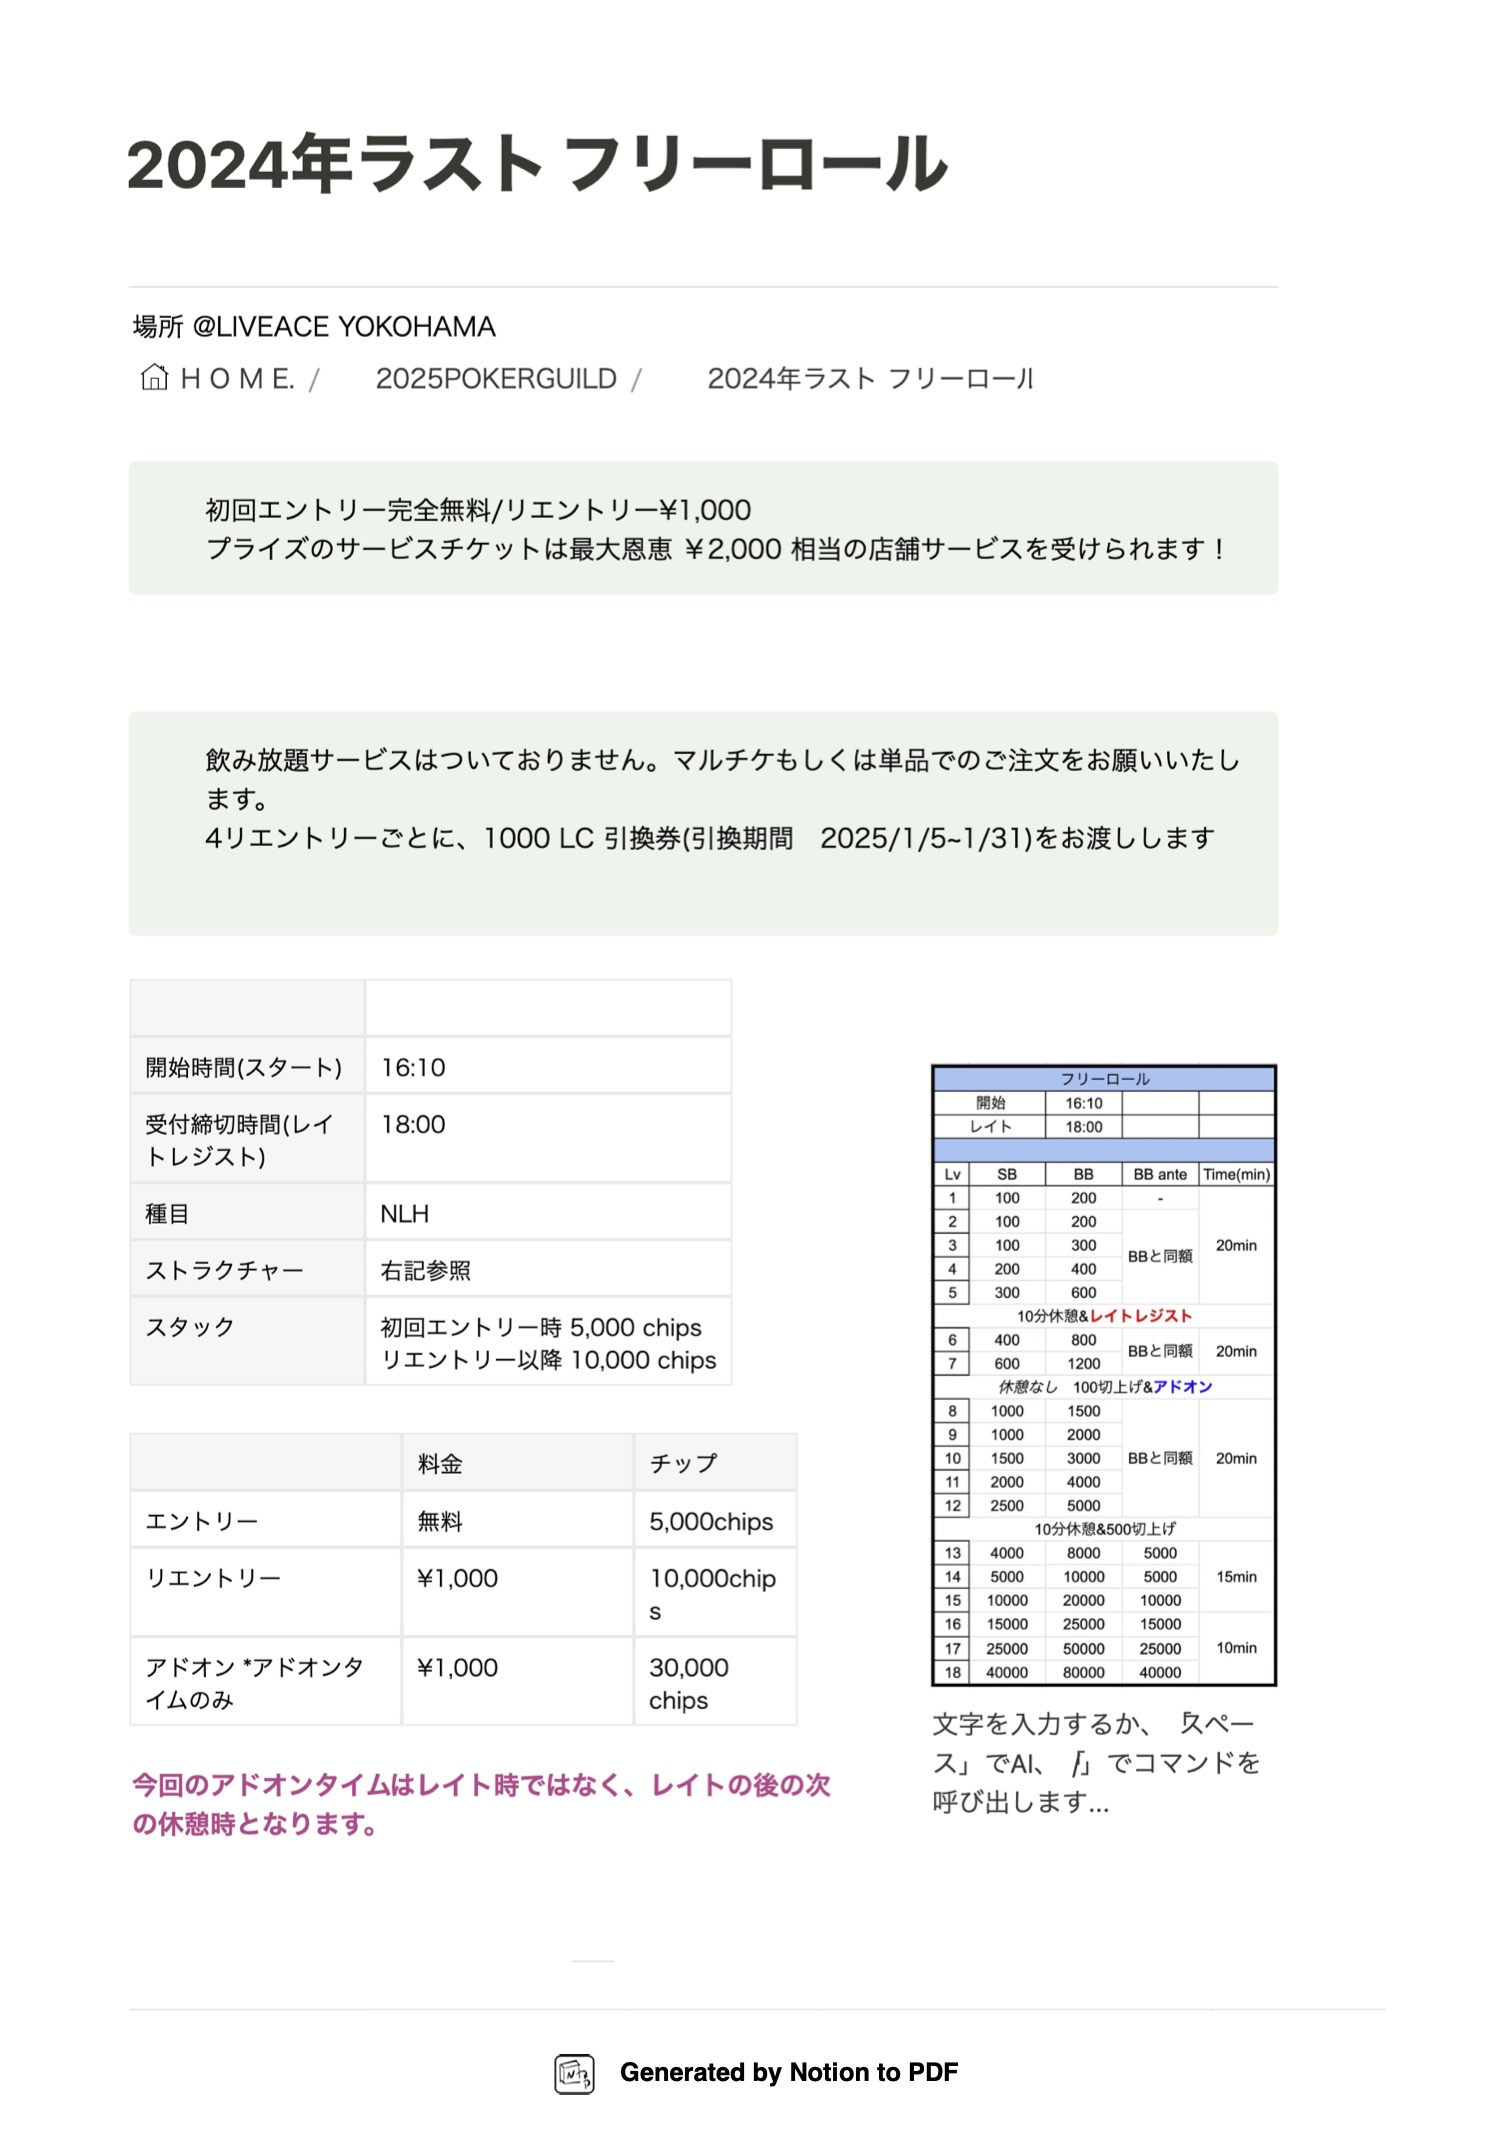Click the purple add-on time notice text
1512x2138 pixels.
481,1804
